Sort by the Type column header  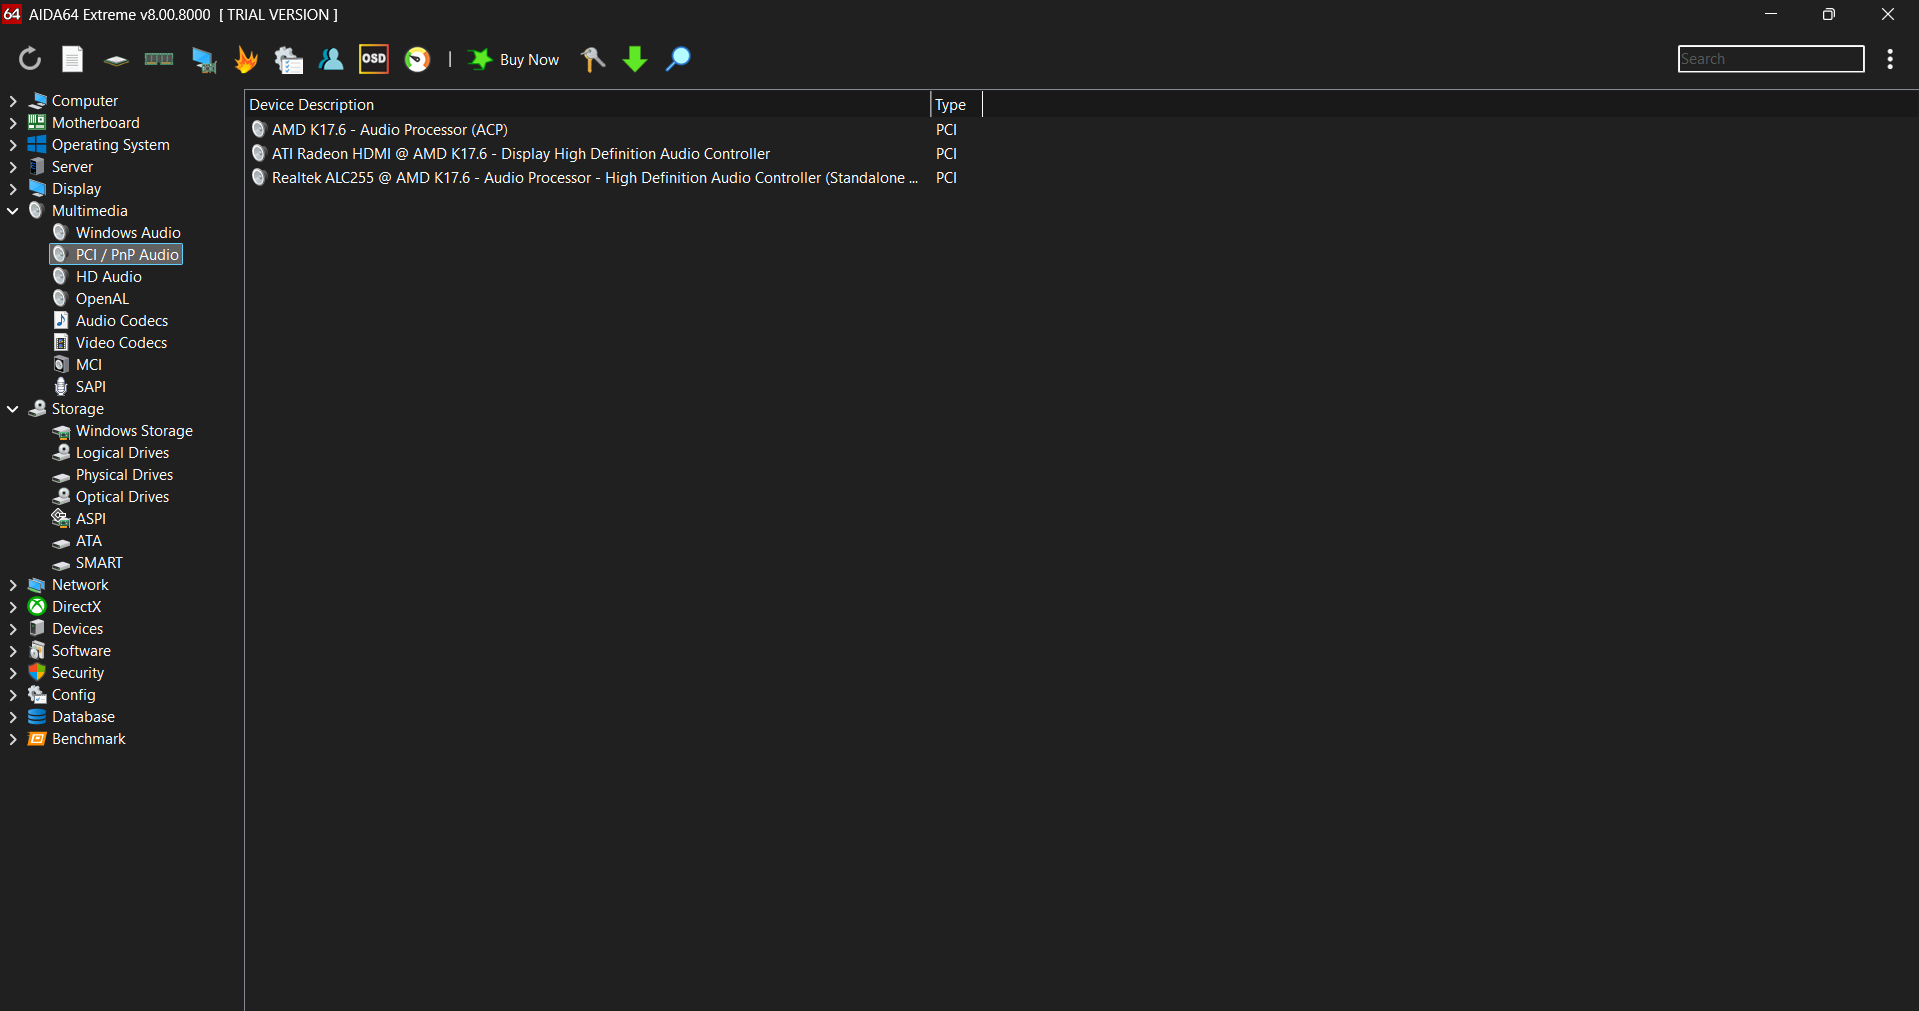coord(956,105)
